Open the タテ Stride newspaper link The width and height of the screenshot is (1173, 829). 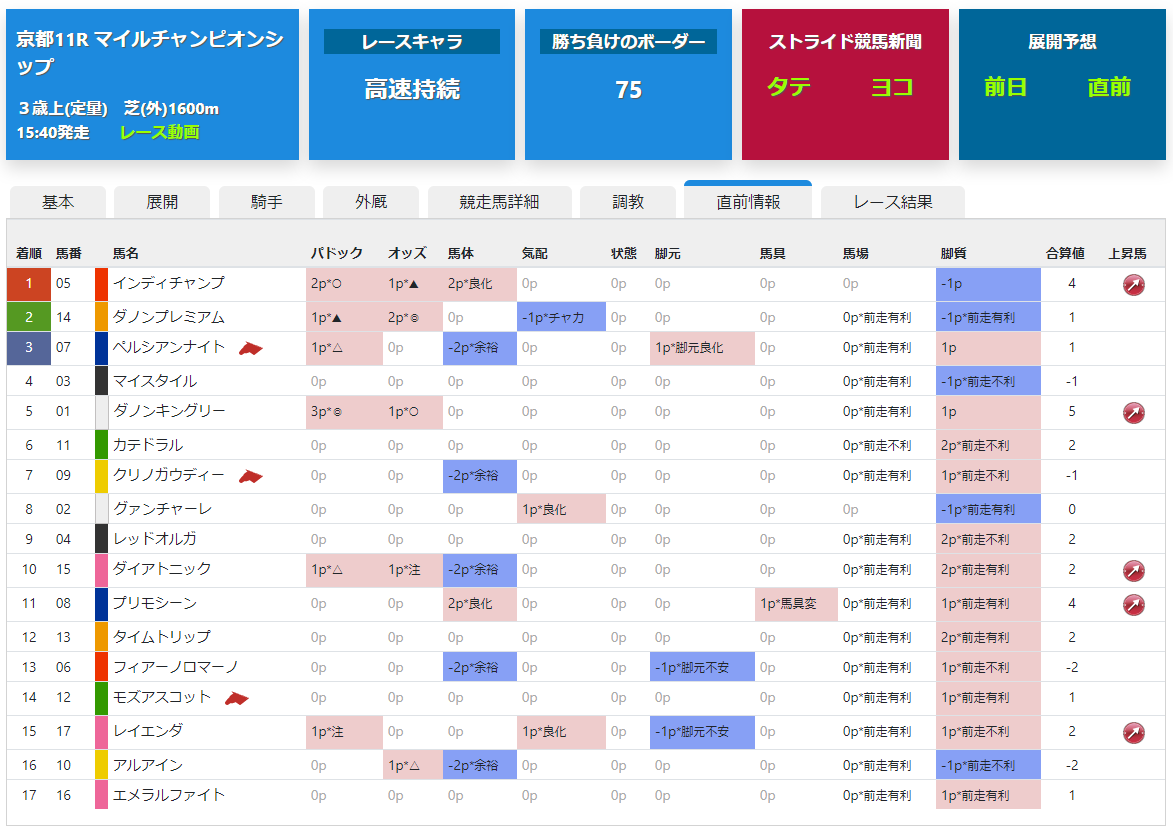pyautogui.click(x=788, y=87)
